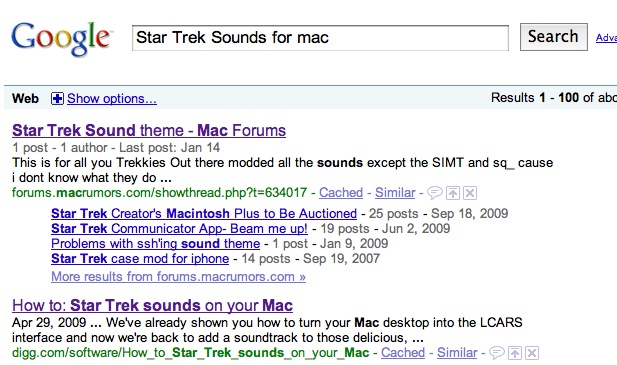Select the Web tab label
The image size is (617, 365).
25,98
